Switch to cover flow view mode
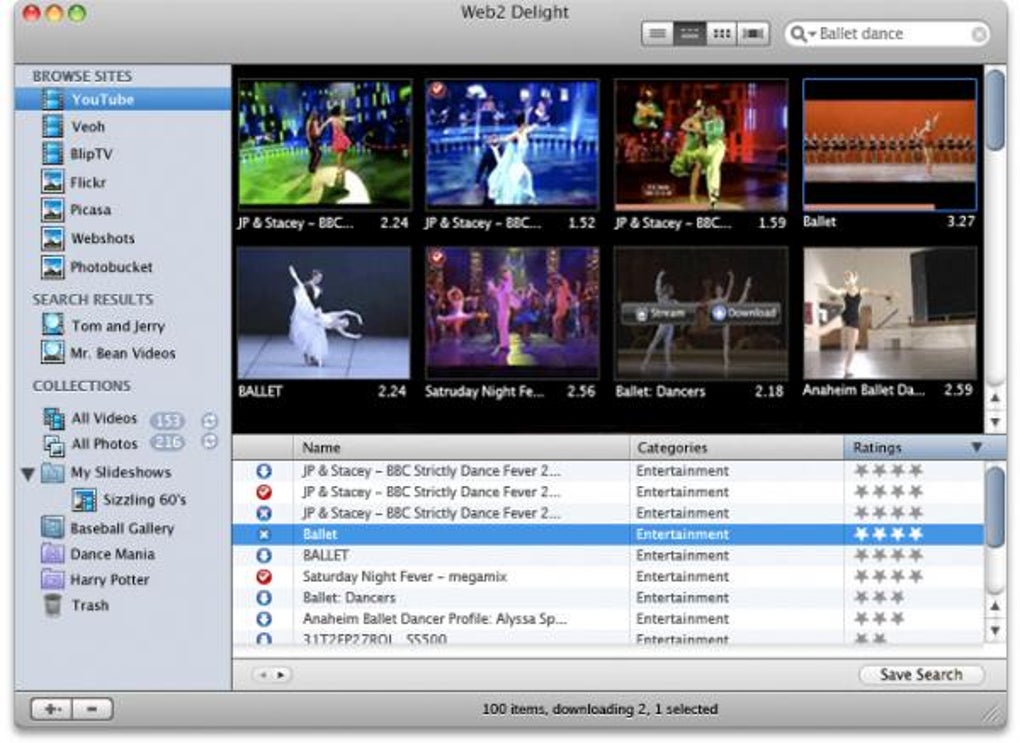Viewport: 1020px width, 743px height. pyautogui.click(x=753, y=34)
